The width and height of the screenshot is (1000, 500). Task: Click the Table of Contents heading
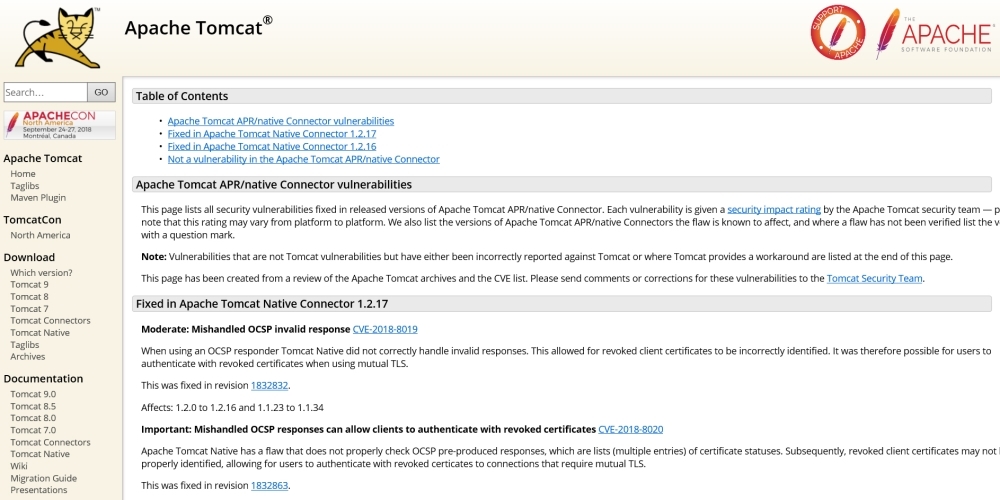point(182,96)
